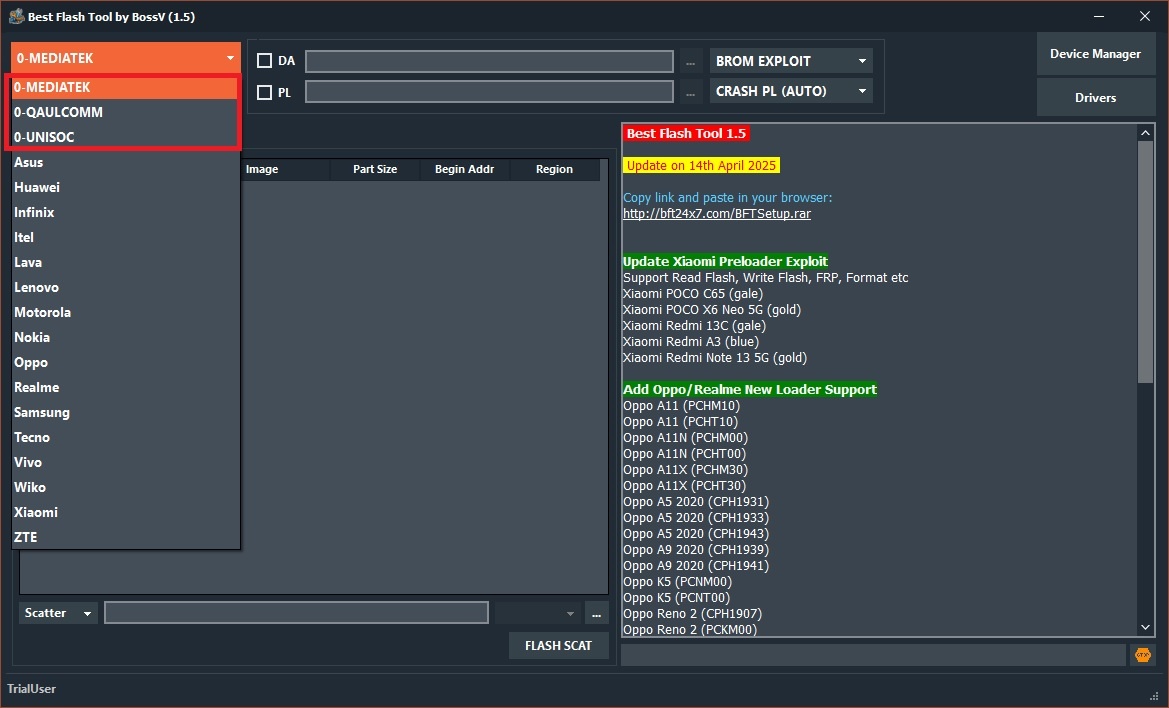The width and height of the screenshot is (1169, 708).
Task: Select 0-MEDIATEK from the list
Action: coord(125,87)
